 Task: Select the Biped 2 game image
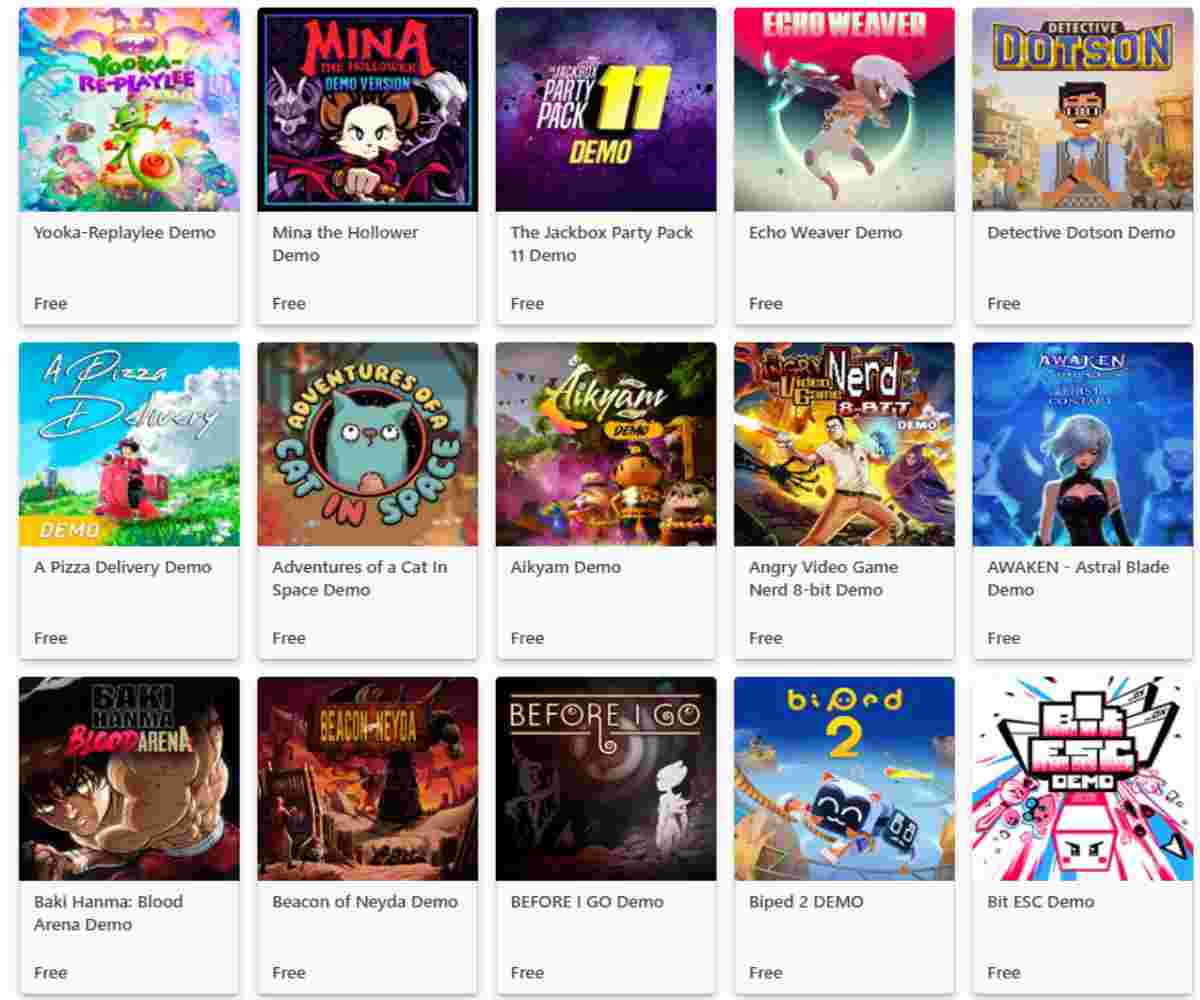click(x=844, y=779)
